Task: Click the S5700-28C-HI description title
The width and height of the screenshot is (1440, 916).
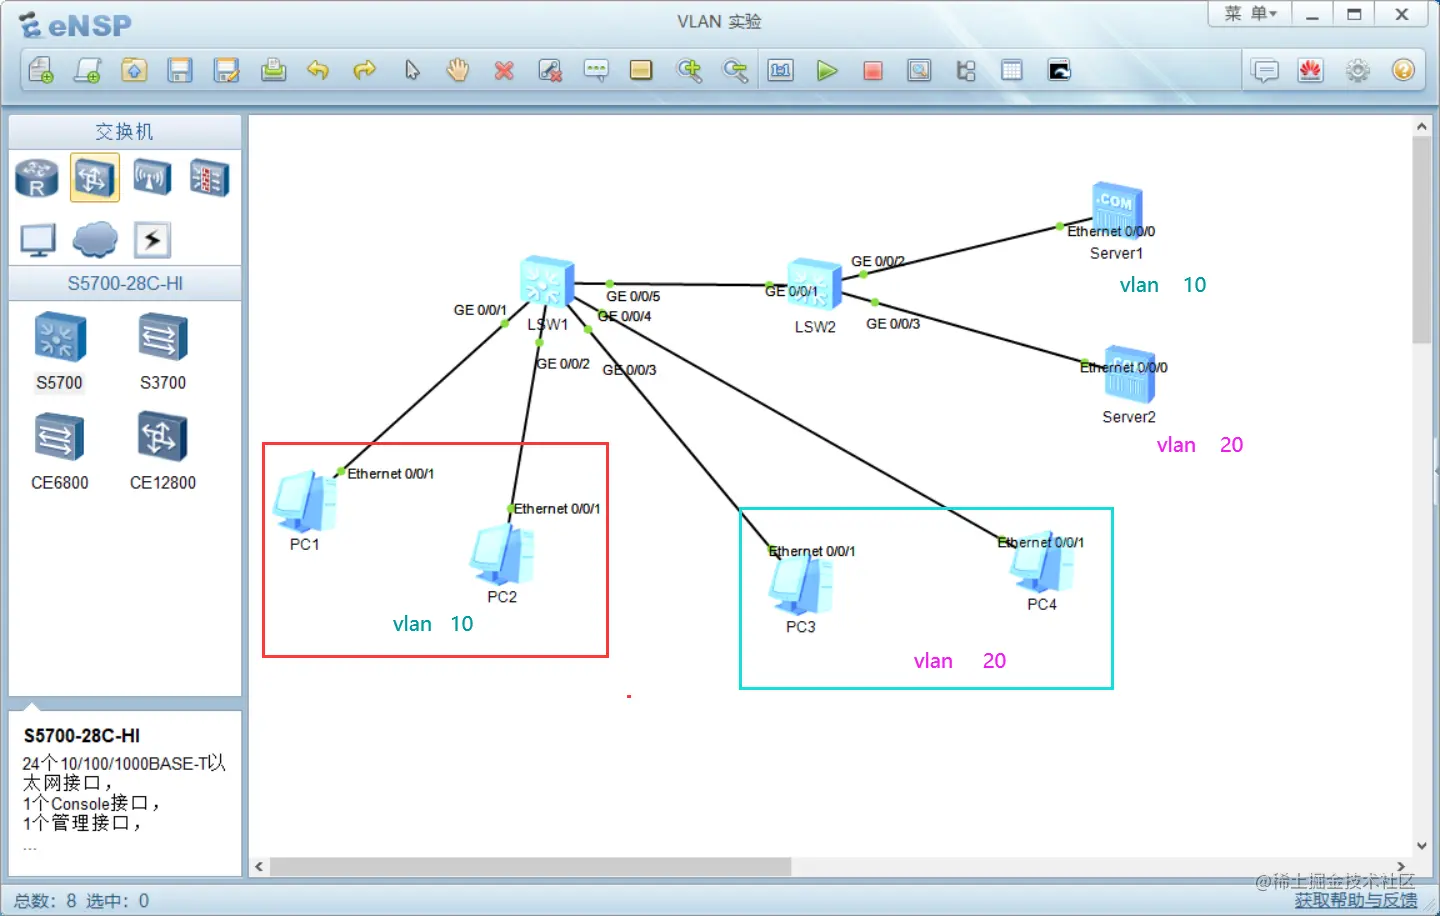Action: pos(82,736)
